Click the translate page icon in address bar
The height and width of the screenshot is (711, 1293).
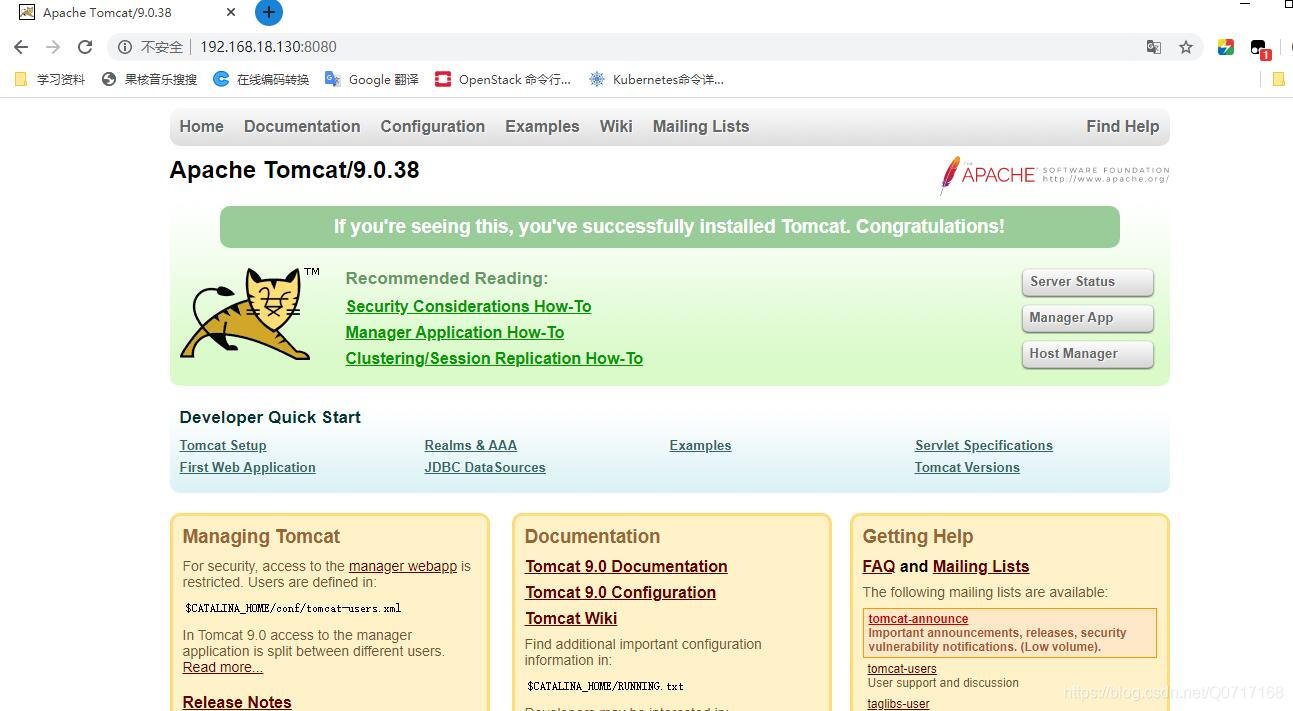coord(1154,47)
